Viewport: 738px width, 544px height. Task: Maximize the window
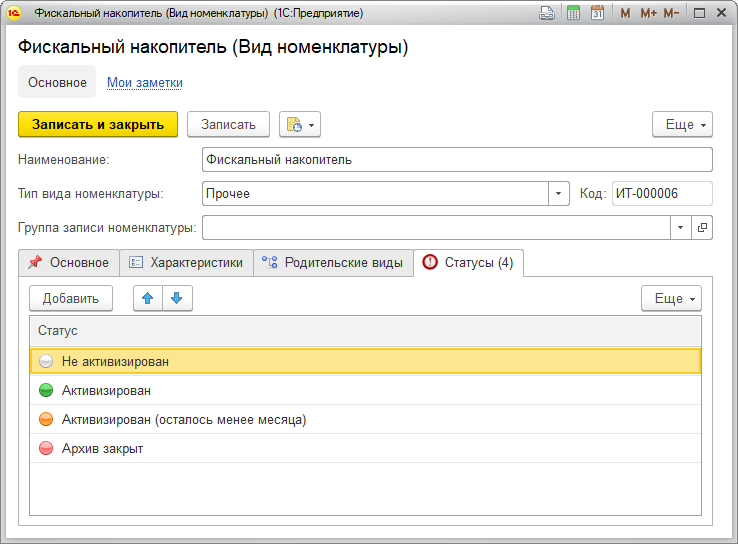click(x=699, y=13)
